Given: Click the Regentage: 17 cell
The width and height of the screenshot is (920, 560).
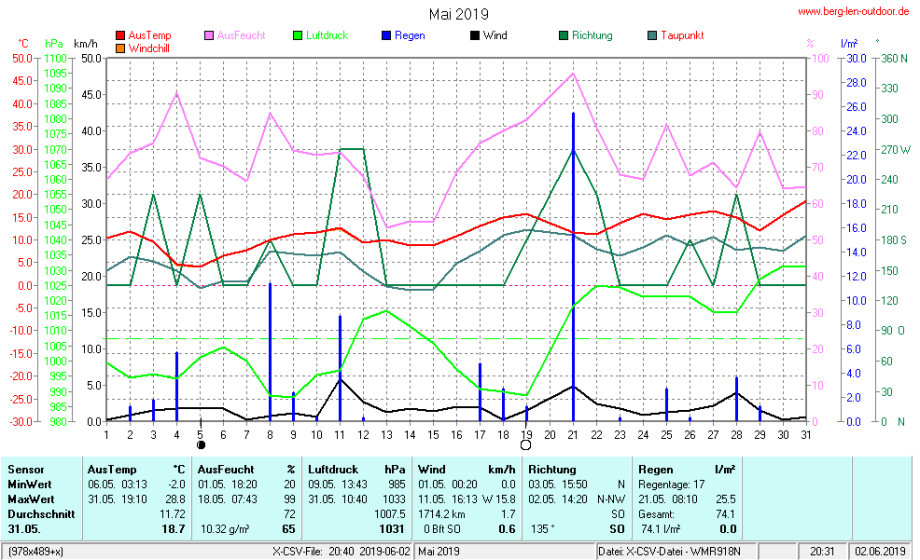Looking at the screenshot, I should point(667,483).
